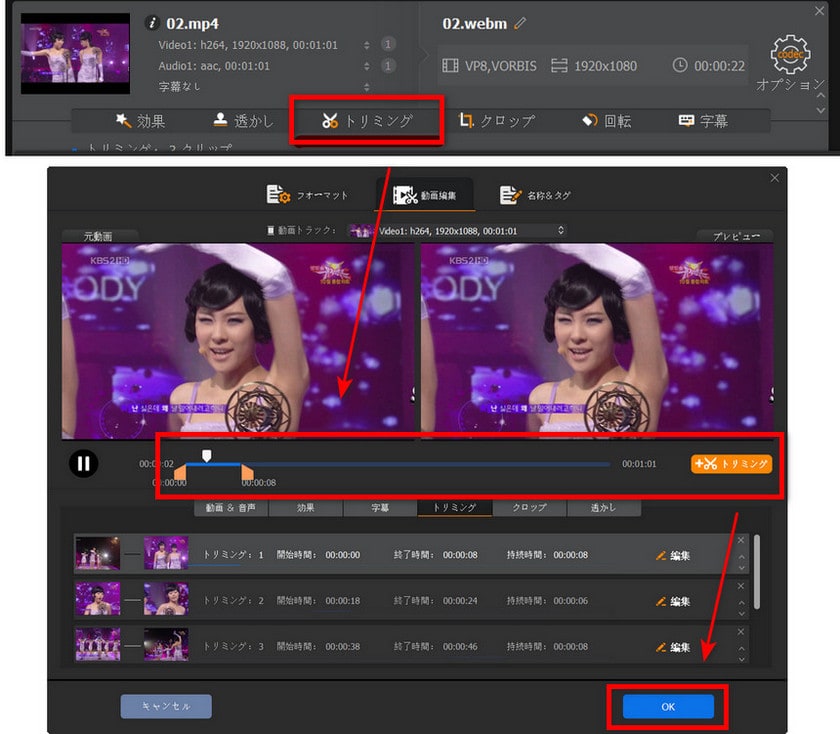The image size is (840, 734).
Task: Switch to the 名称&タグ tab
Action: [x=535, y=195]
